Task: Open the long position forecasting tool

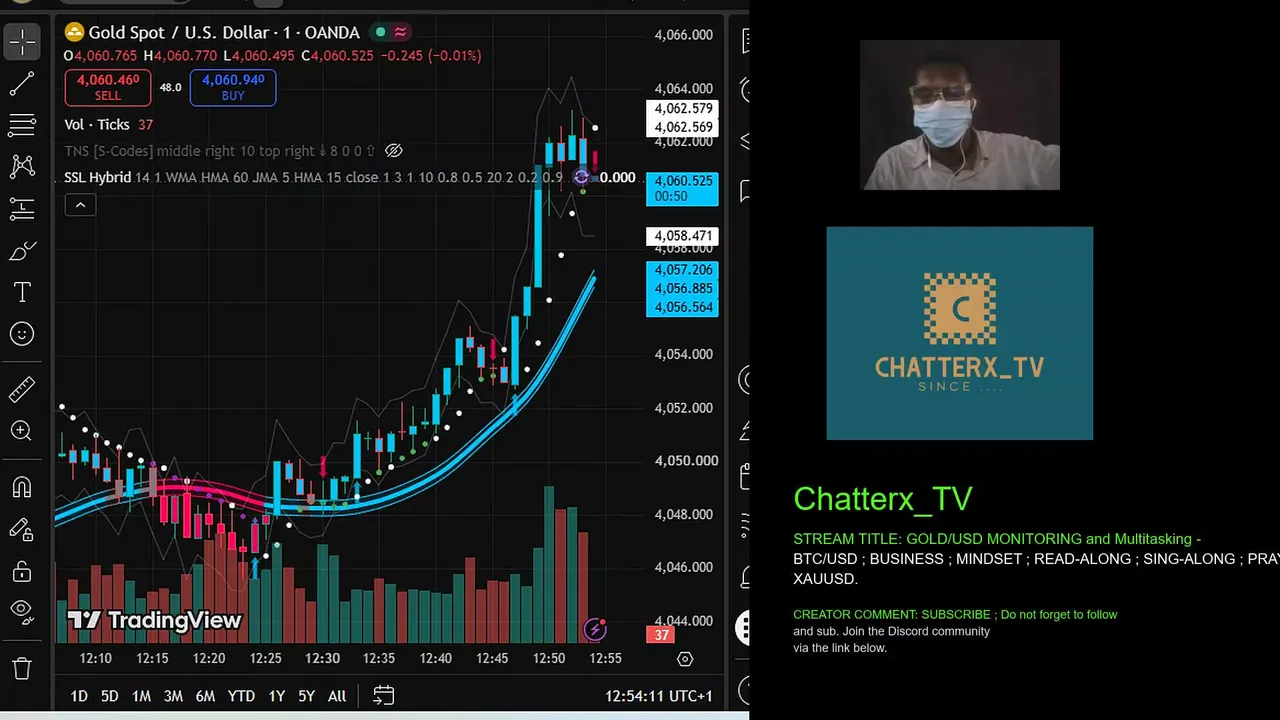Action: point(22,208)
